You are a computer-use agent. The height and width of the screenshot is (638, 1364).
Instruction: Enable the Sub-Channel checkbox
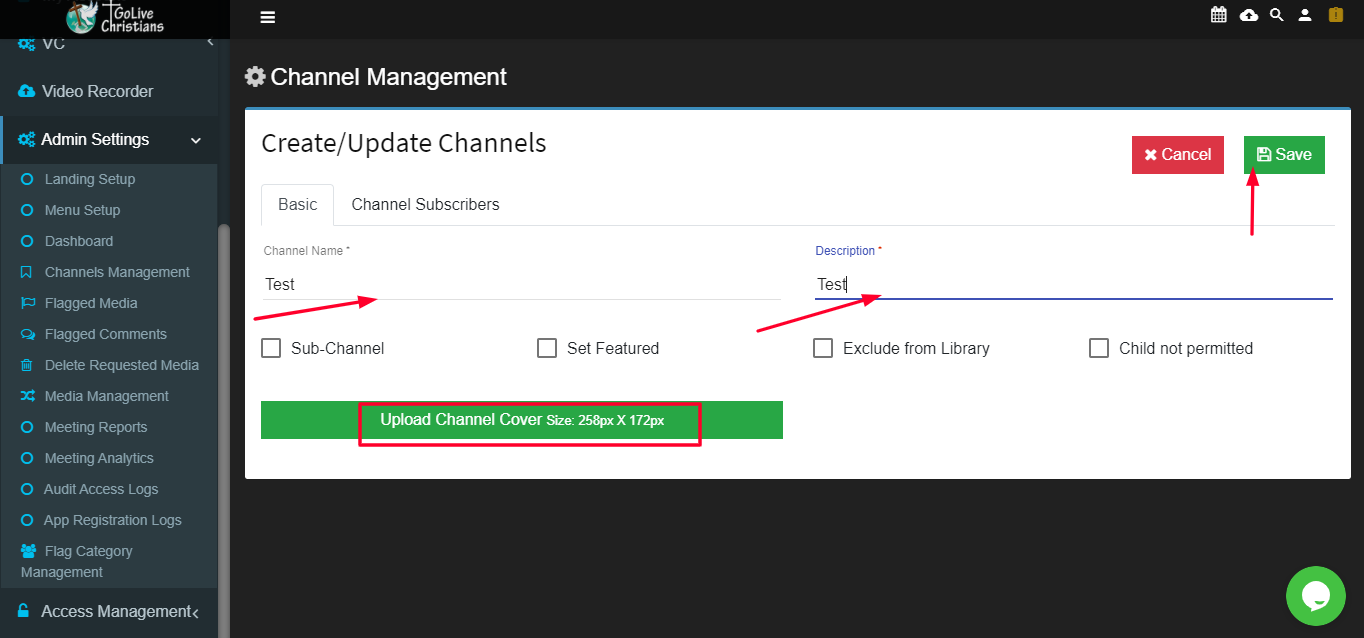pos(271,348)
